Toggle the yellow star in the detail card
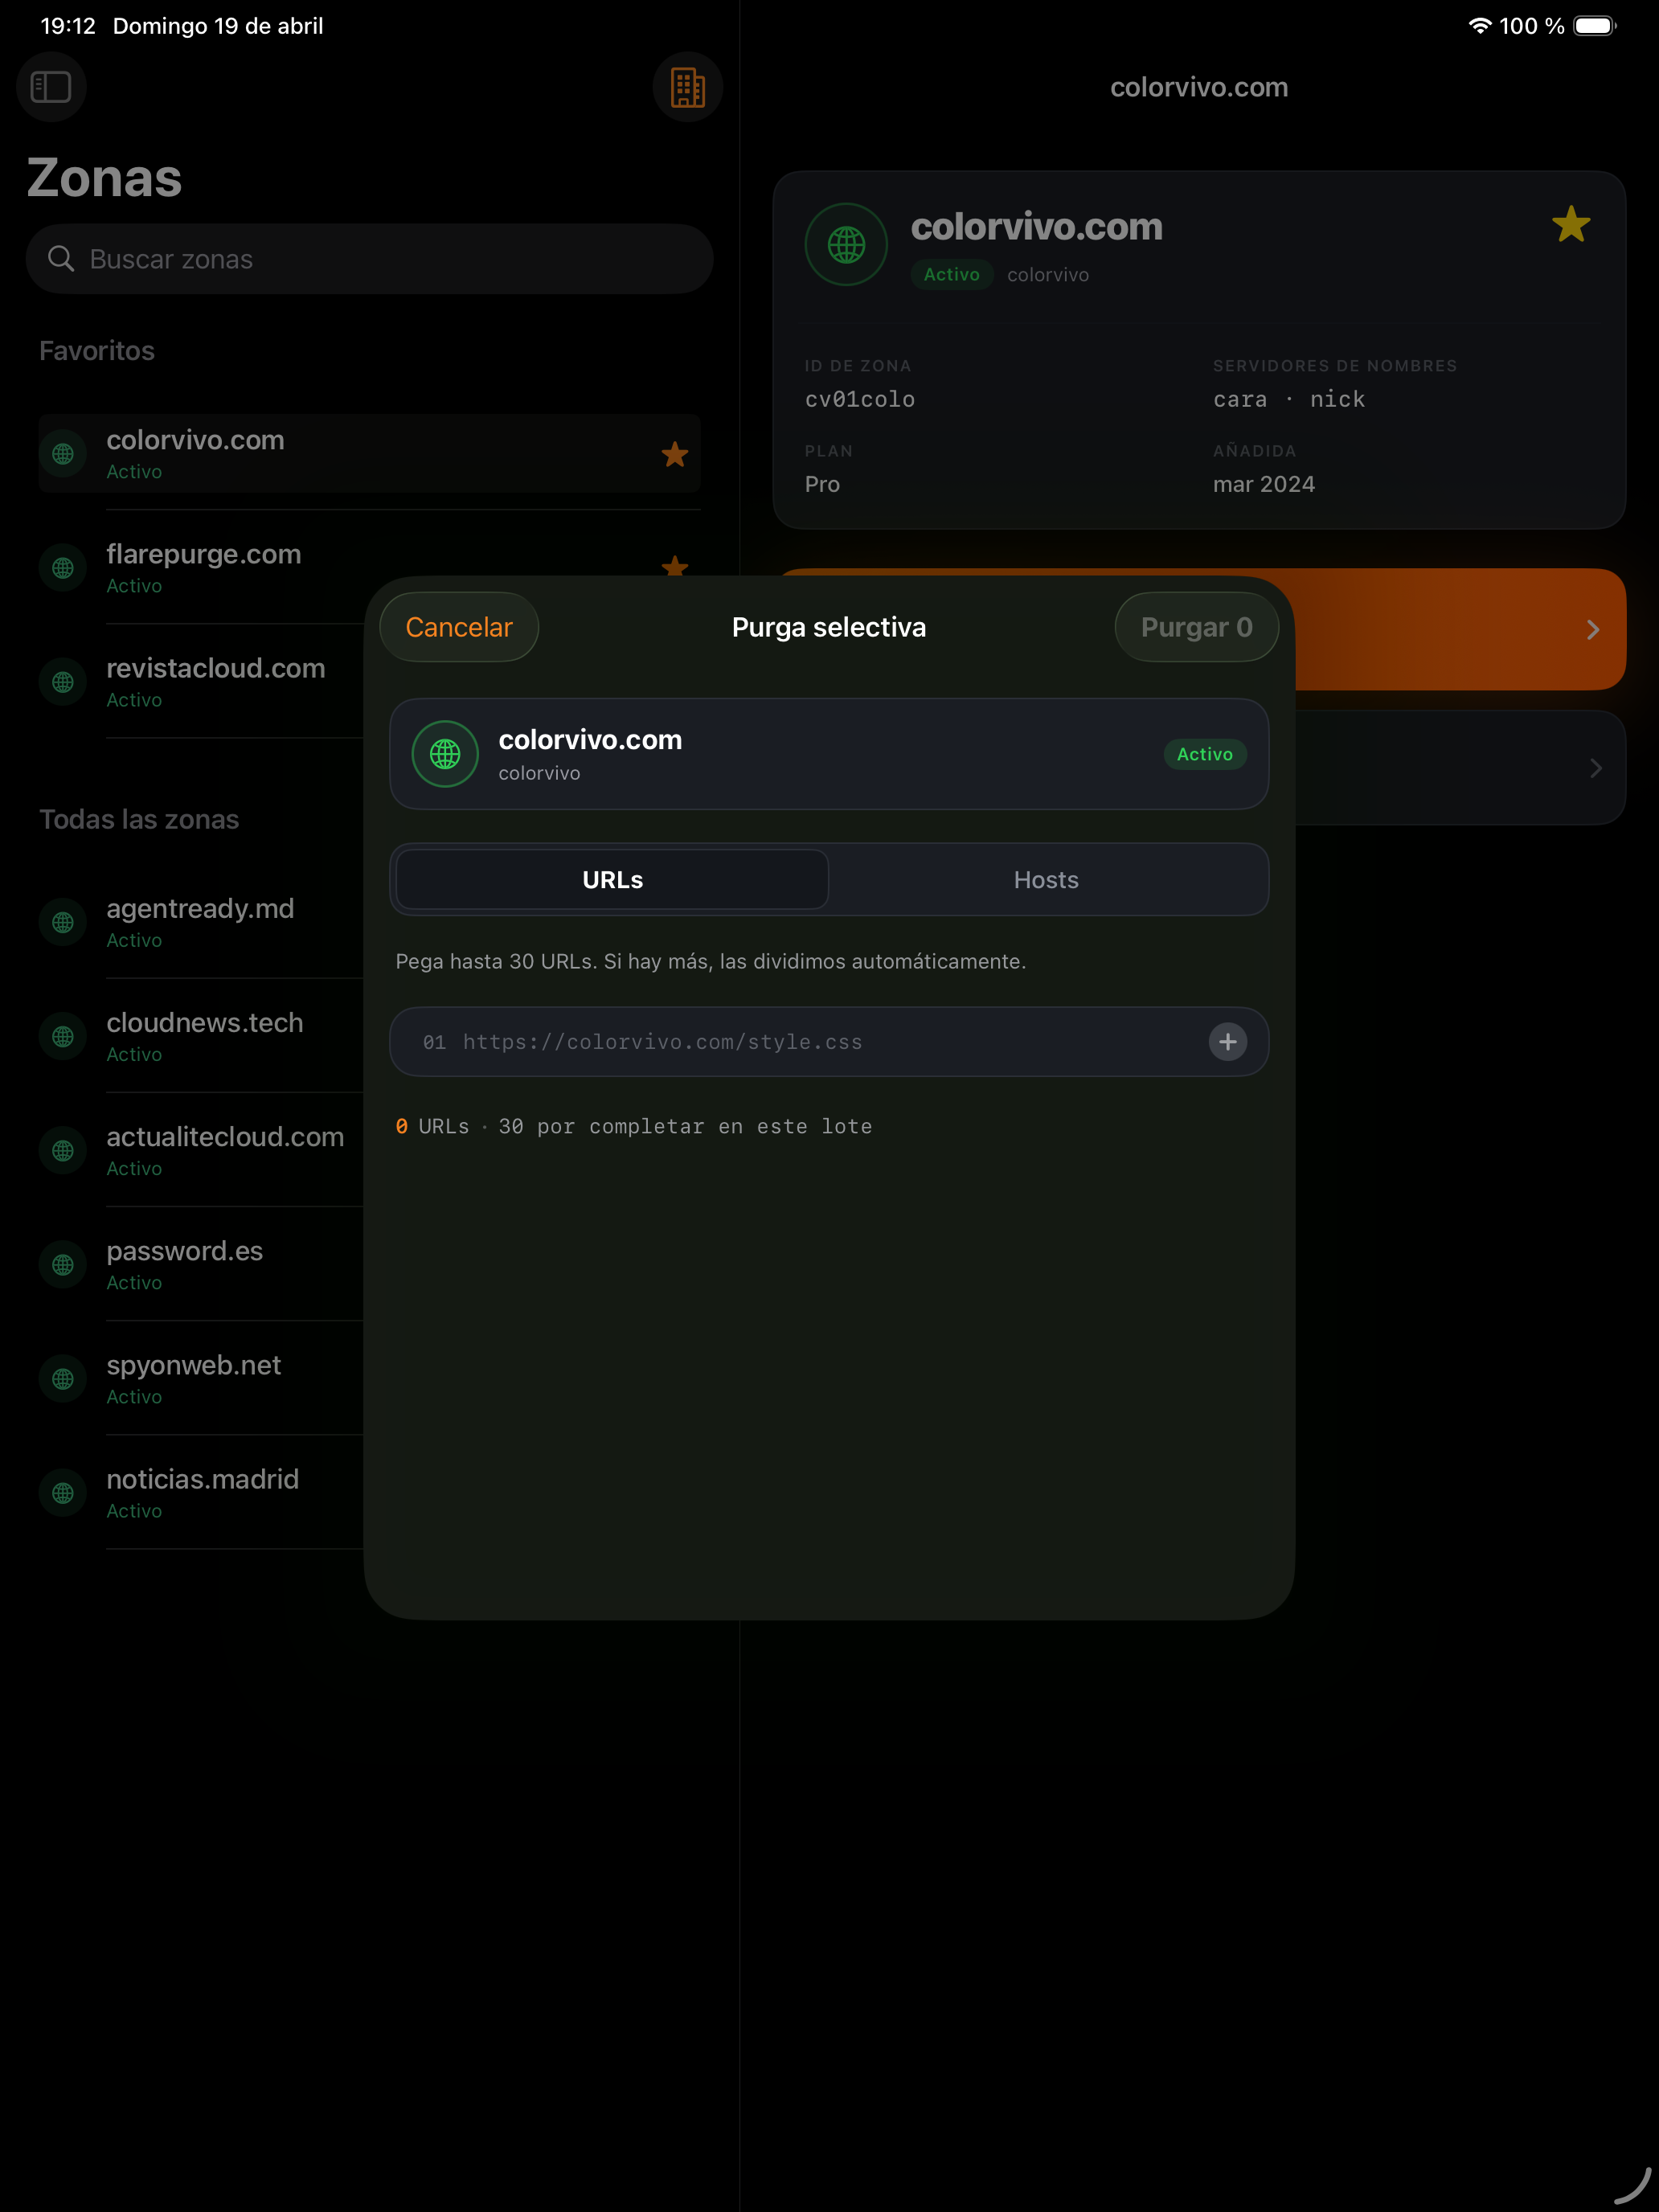Screen dimensions: 1659x2212 pyautogui.click(x=1570, y=224)
